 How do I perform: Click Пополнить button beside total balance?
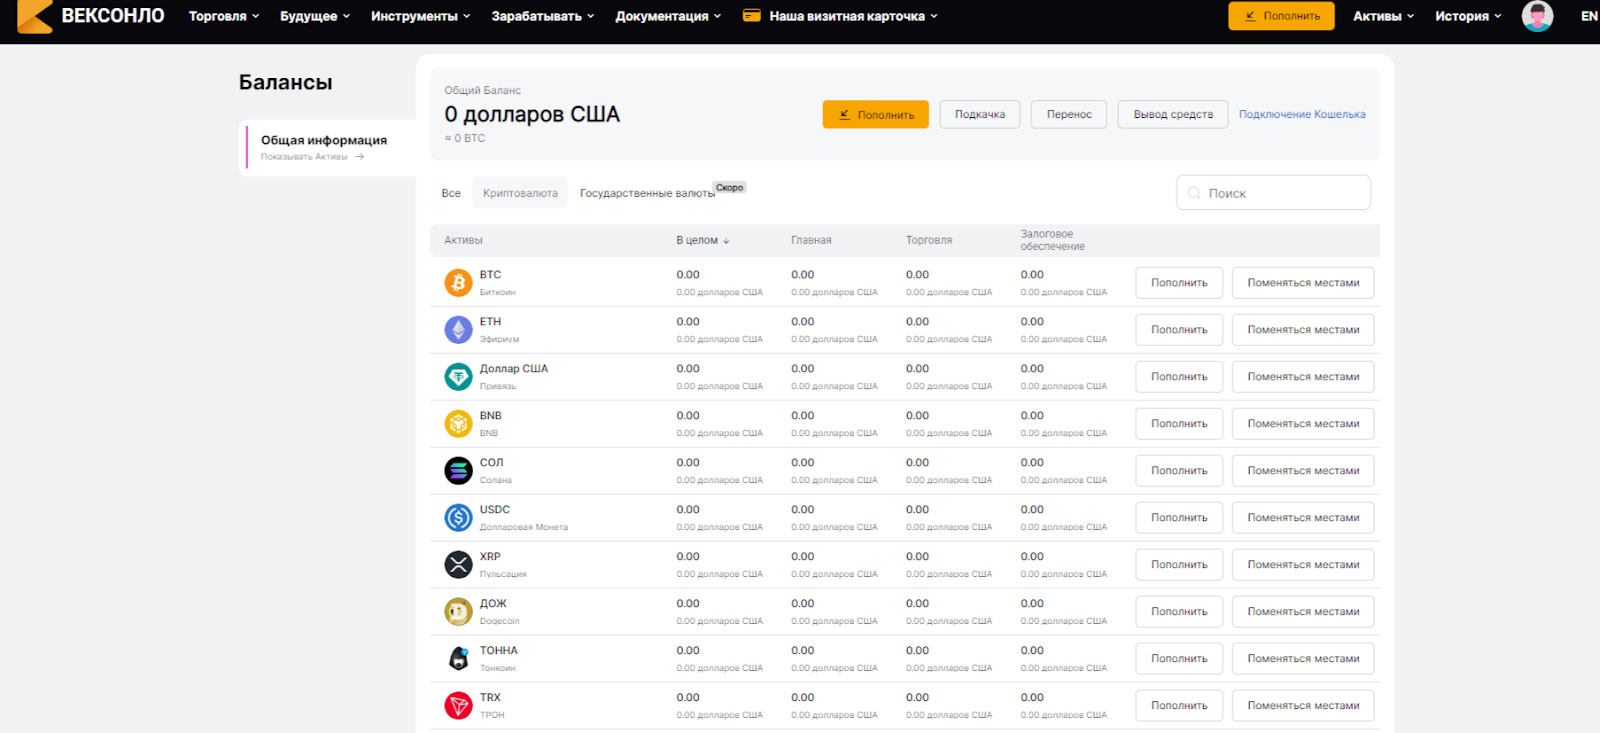875,114
